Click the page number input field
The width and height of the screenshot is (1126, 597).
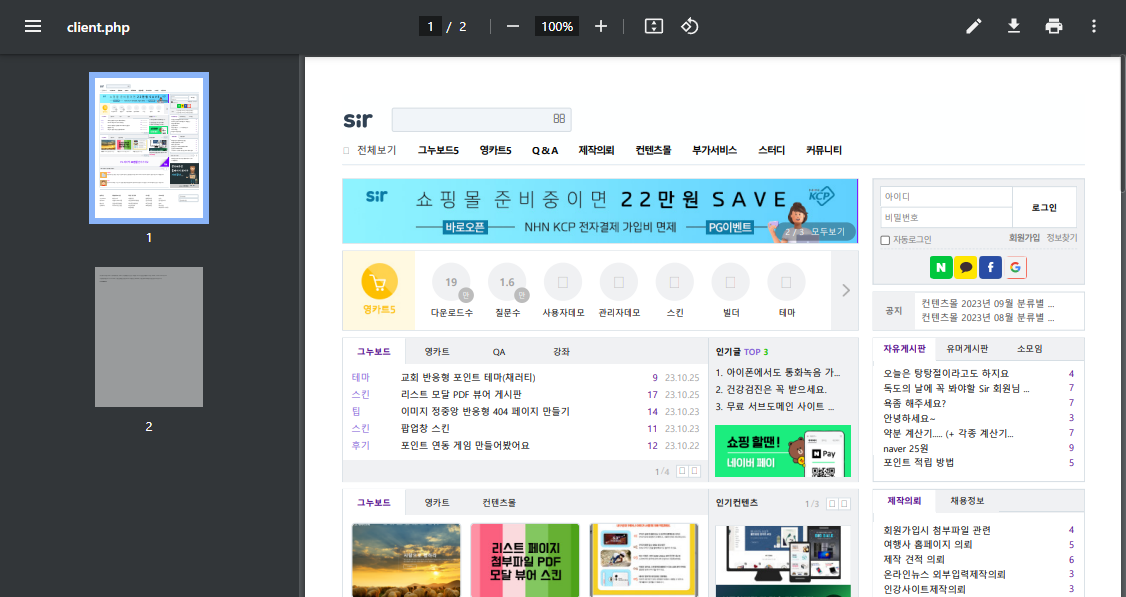tap(431, 27)
